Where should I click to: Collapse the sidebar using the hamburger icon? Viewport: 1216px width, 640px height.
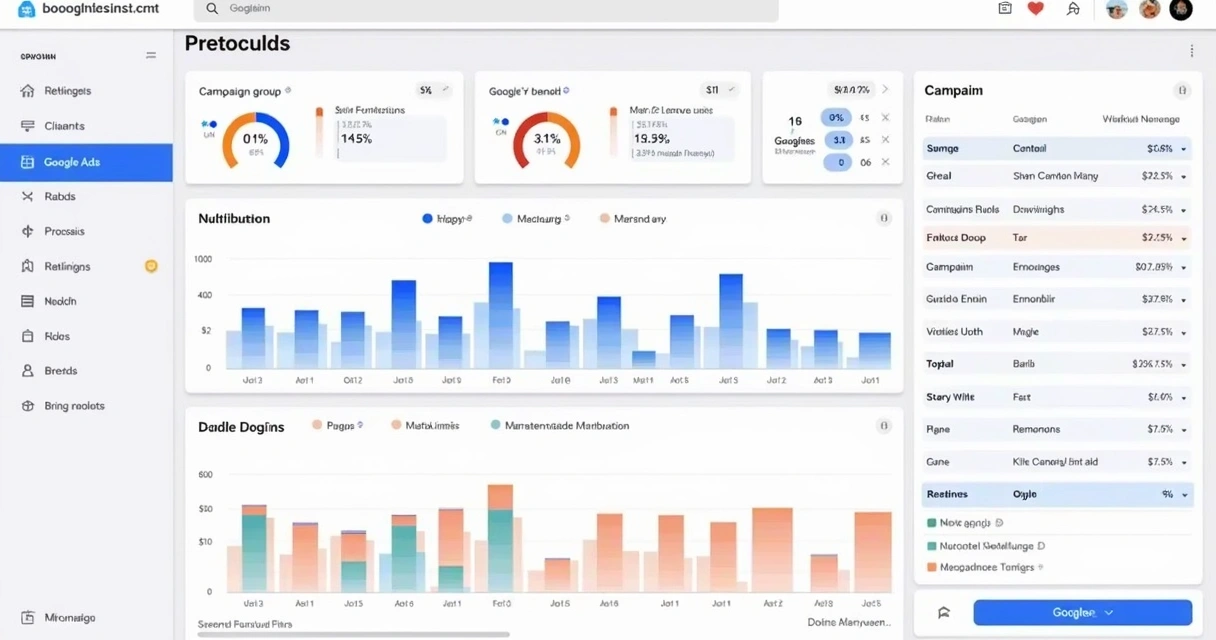pos(151,55)
